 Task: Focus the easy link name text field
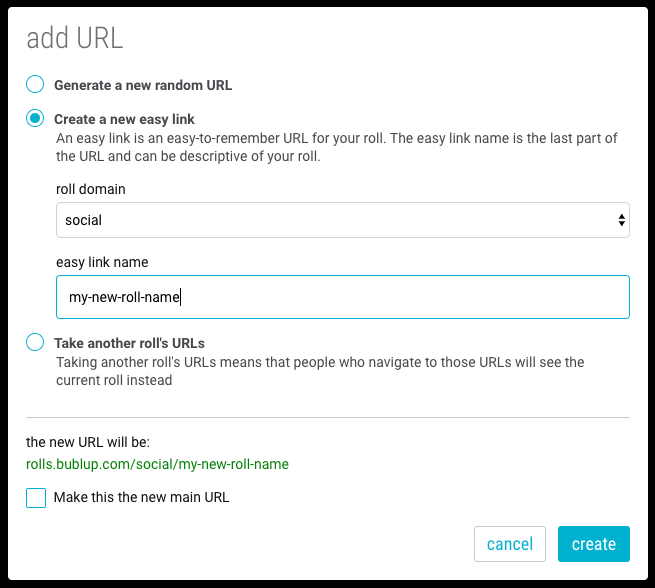(343, 297)
